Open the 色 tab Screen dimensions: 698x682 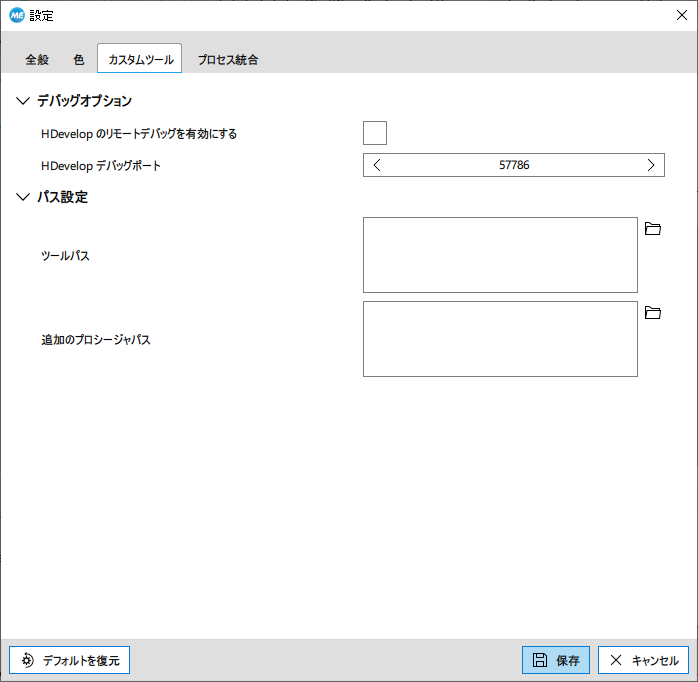click(79, 60)
